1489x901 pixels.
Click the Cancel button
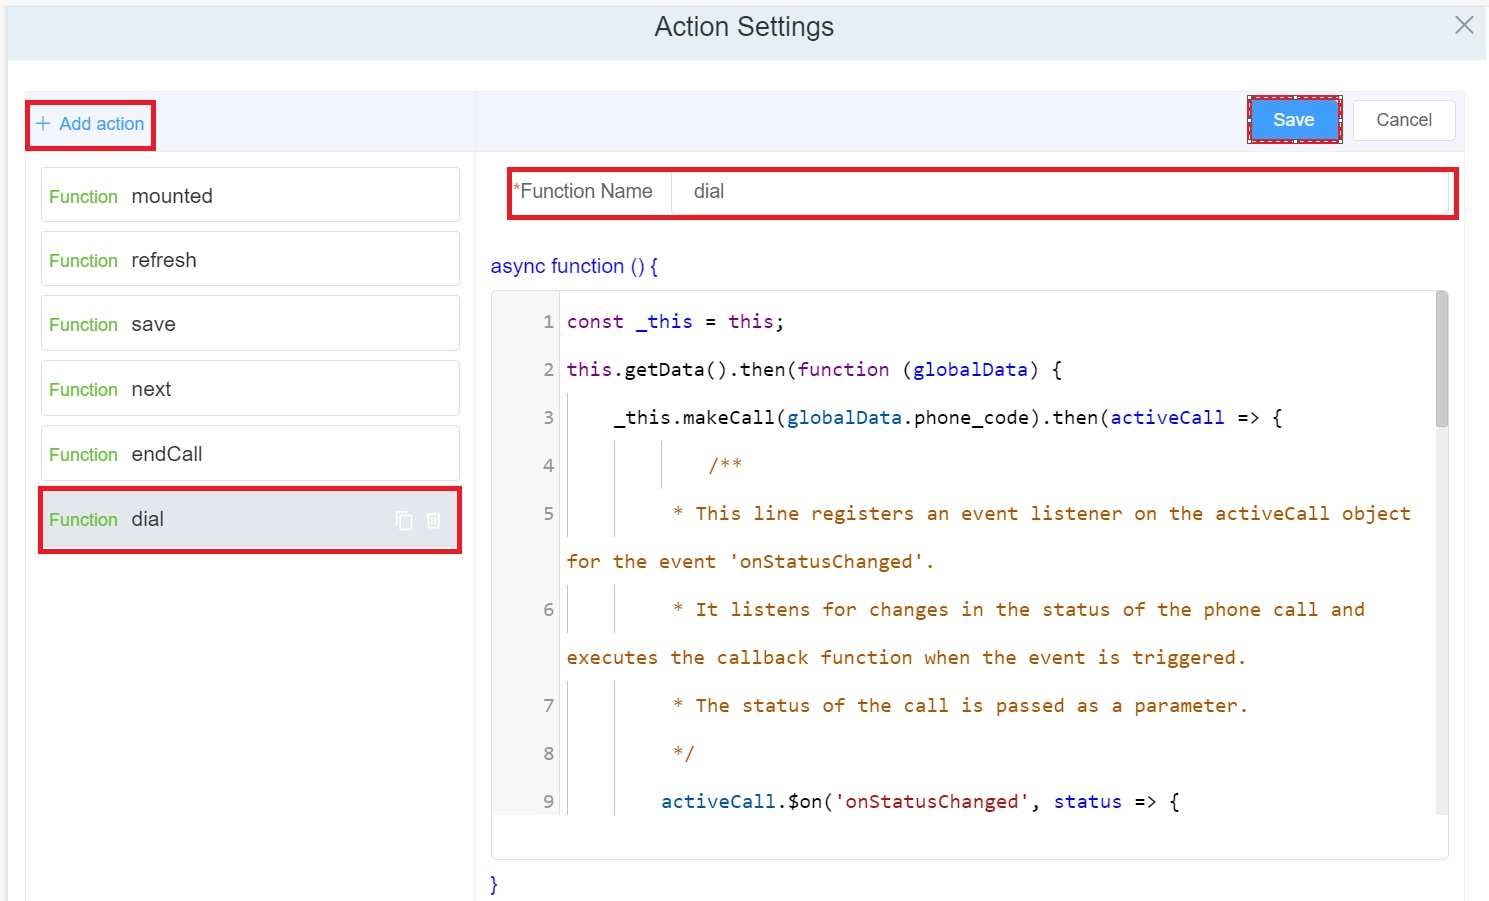(x=1403, y=120)
